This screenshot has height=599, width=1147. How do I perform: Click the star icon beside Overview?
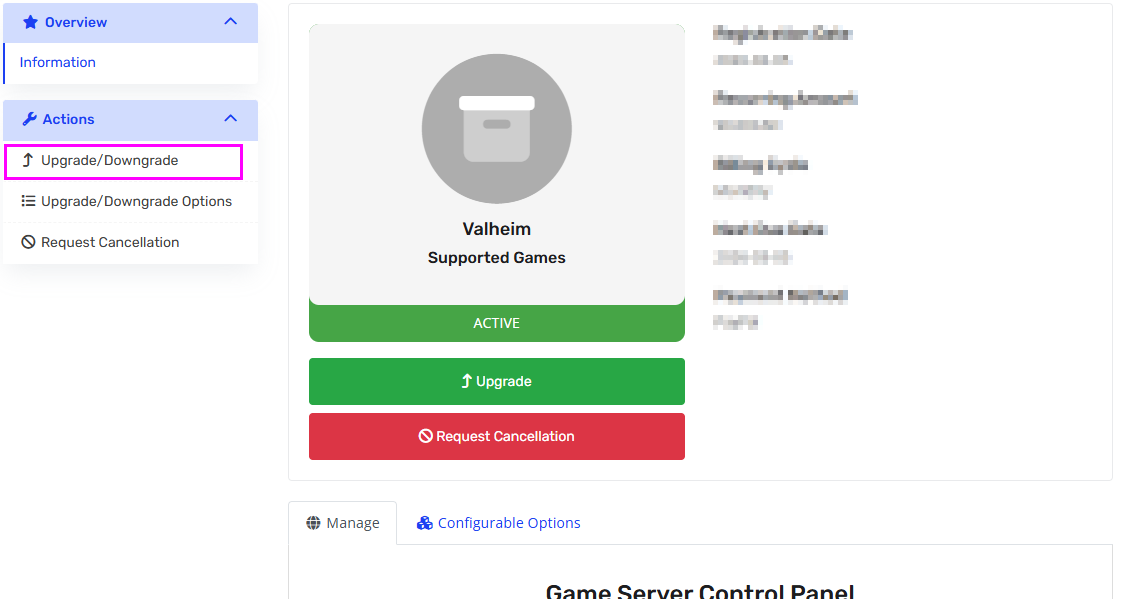(30, 22)
